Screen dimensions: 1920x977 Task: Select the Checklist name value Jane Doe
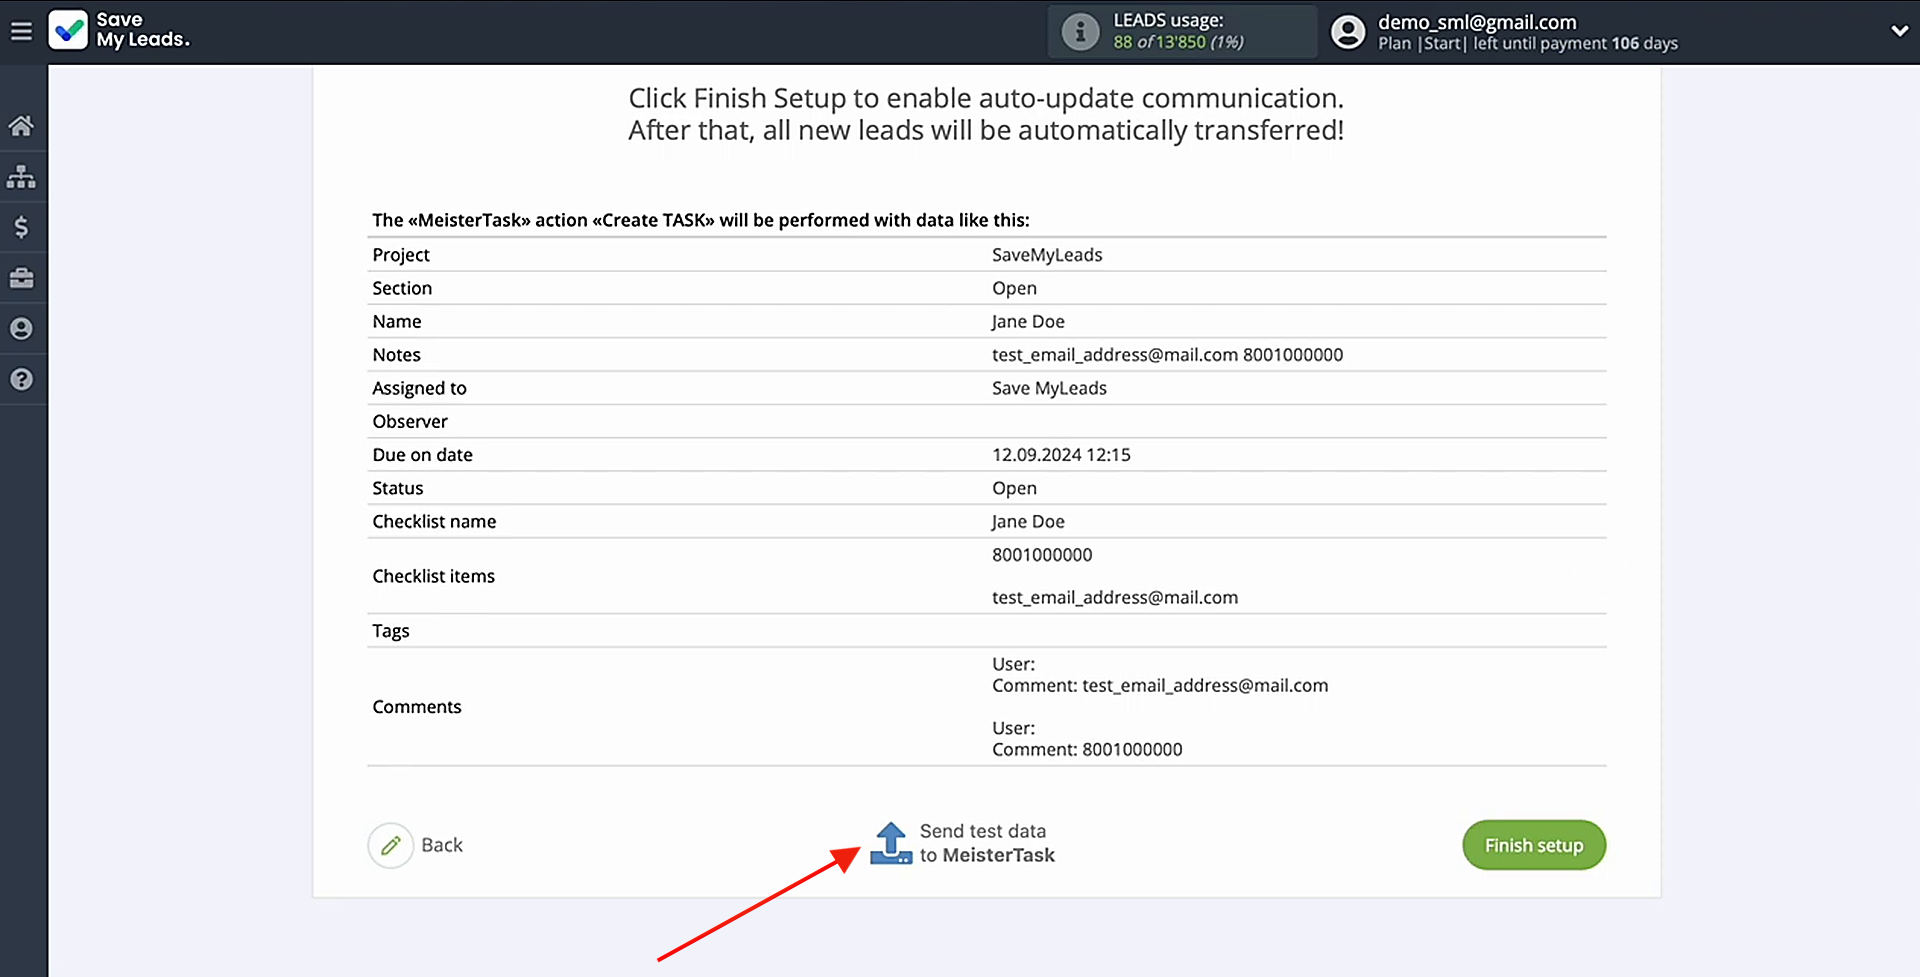coord(1028,522)
